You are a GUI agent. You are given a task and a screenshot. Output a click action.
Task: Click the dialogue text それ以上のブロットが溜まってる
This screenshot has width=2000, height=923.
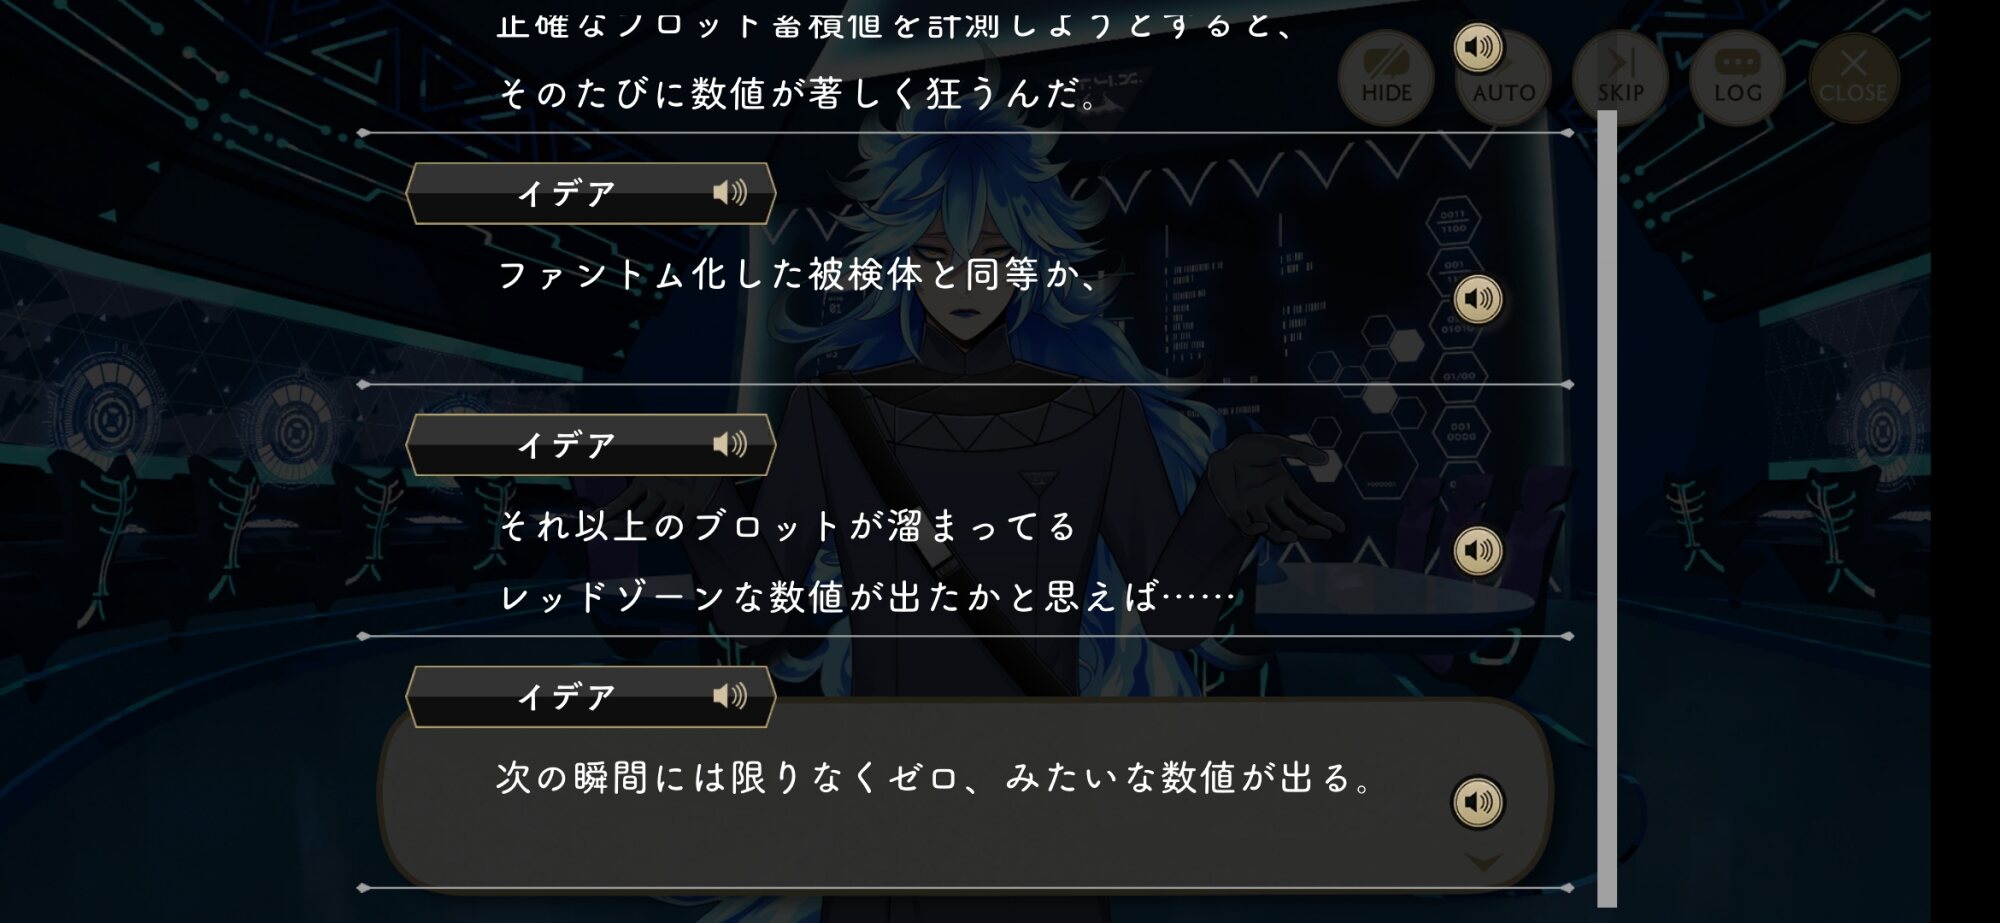(x=787, y=526)
